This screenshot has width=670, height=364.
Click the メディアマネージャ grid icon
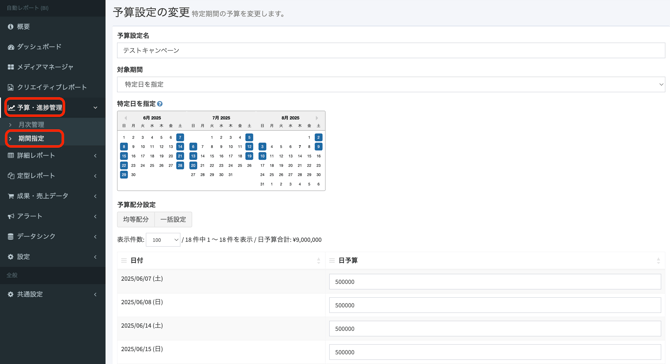11,67
